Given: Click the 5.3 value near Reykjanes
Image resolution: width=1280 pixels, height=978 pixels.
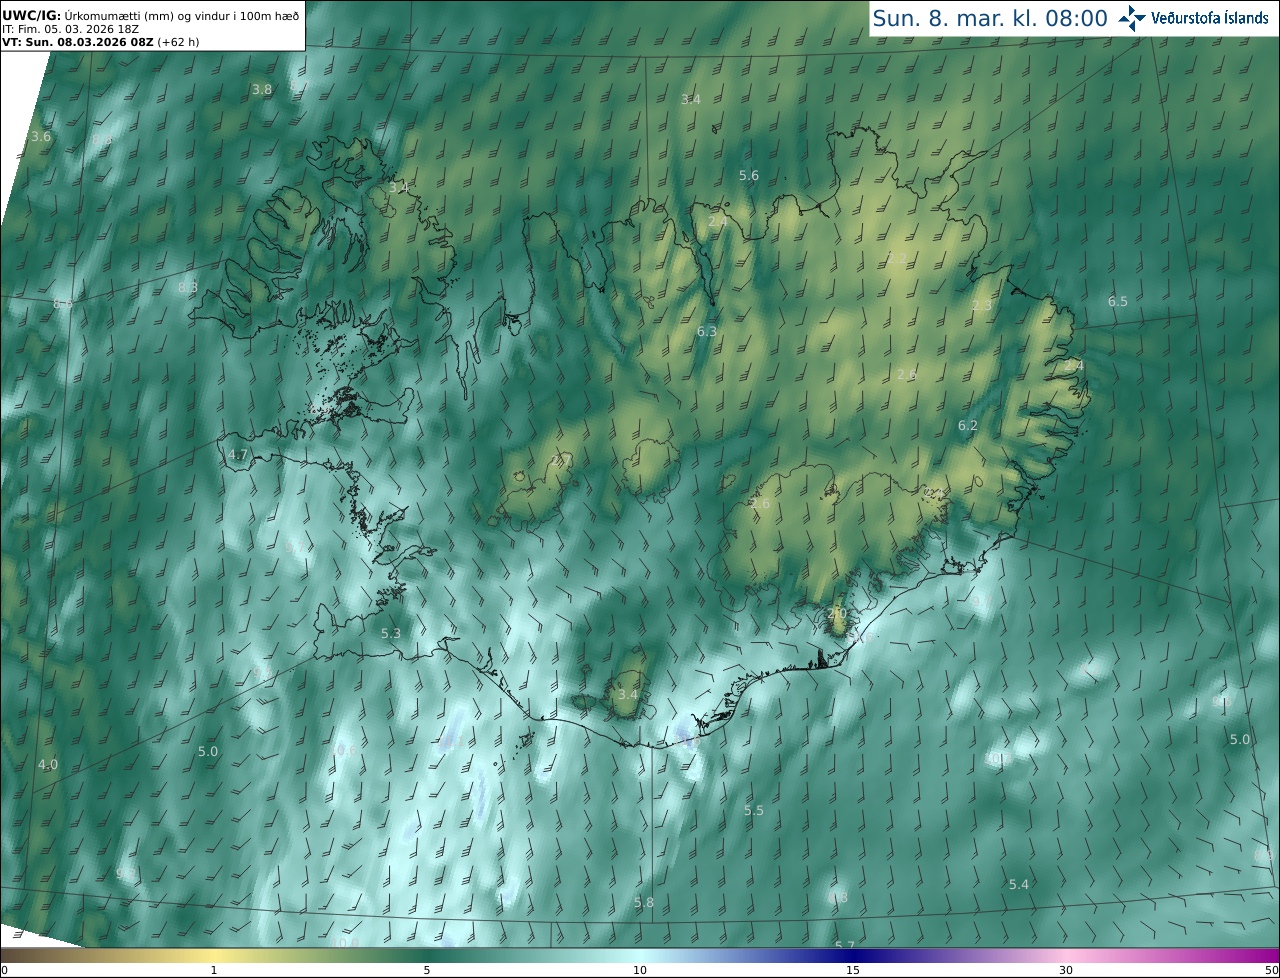Looking at the screenshot, I should coord(391,633).
